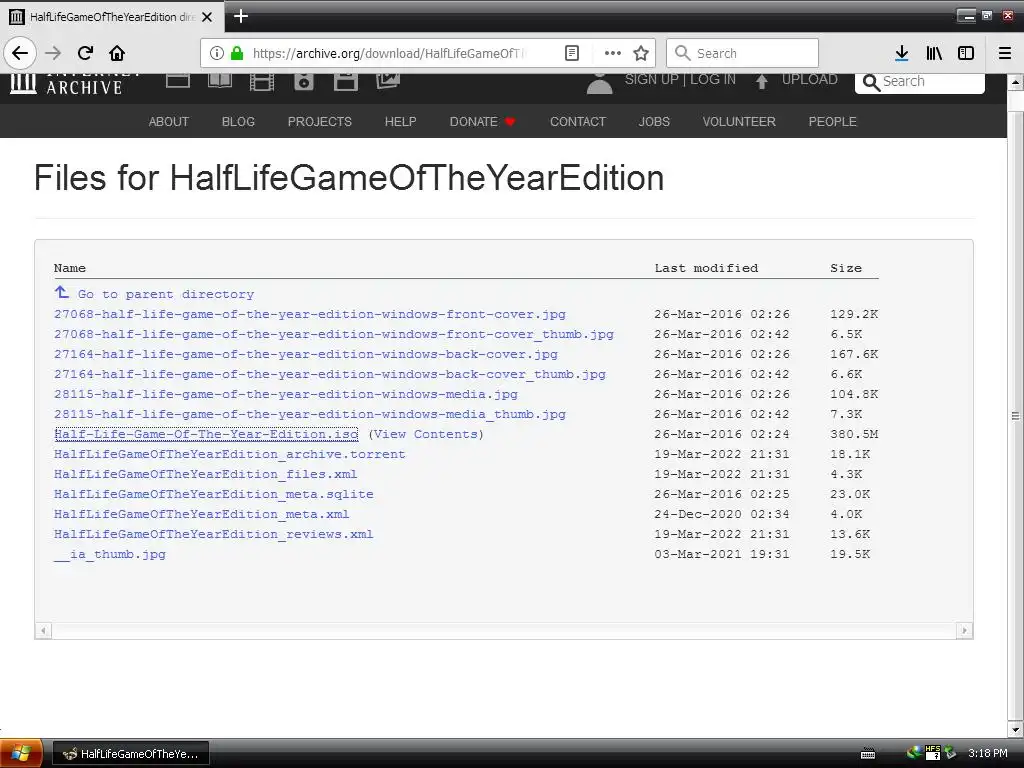Open the Windows Start button
Viewport: 1024px width, 768px height.
pyautogui.click(x=21, y=753)
